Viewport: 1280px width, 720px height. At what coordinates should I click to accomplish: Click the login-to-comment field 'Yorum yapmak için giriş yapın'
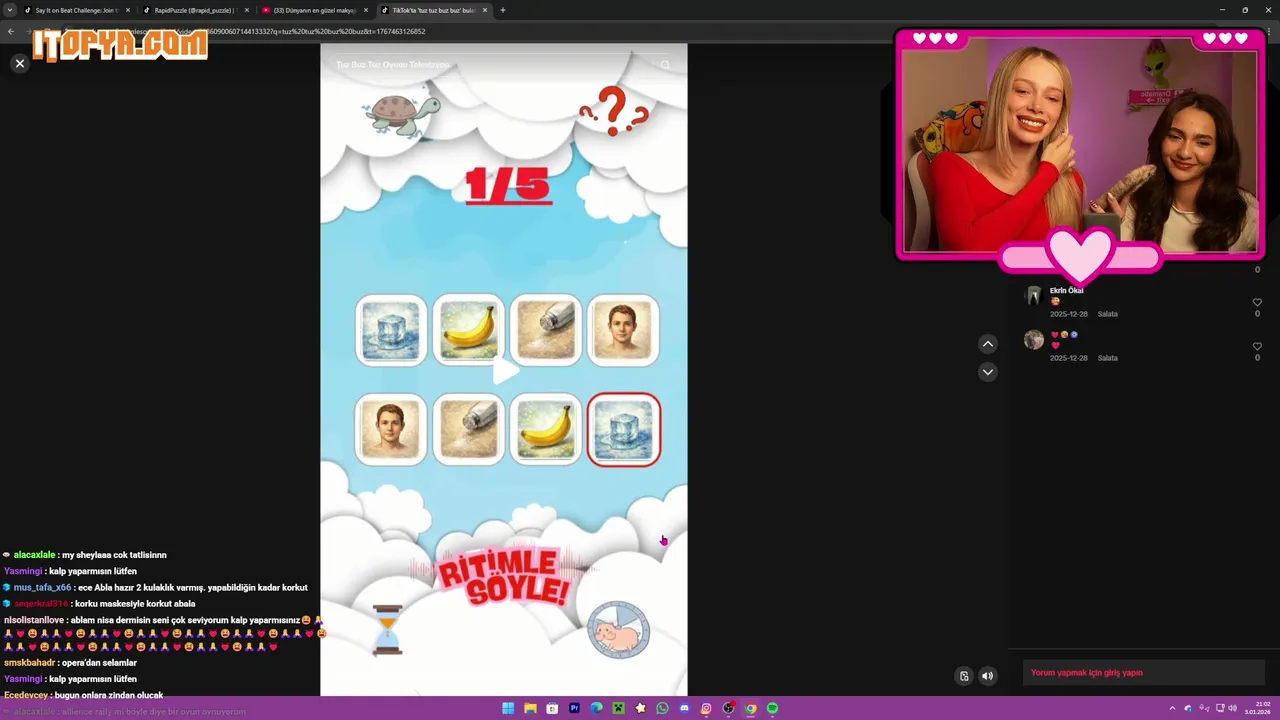pos(1143,673)
